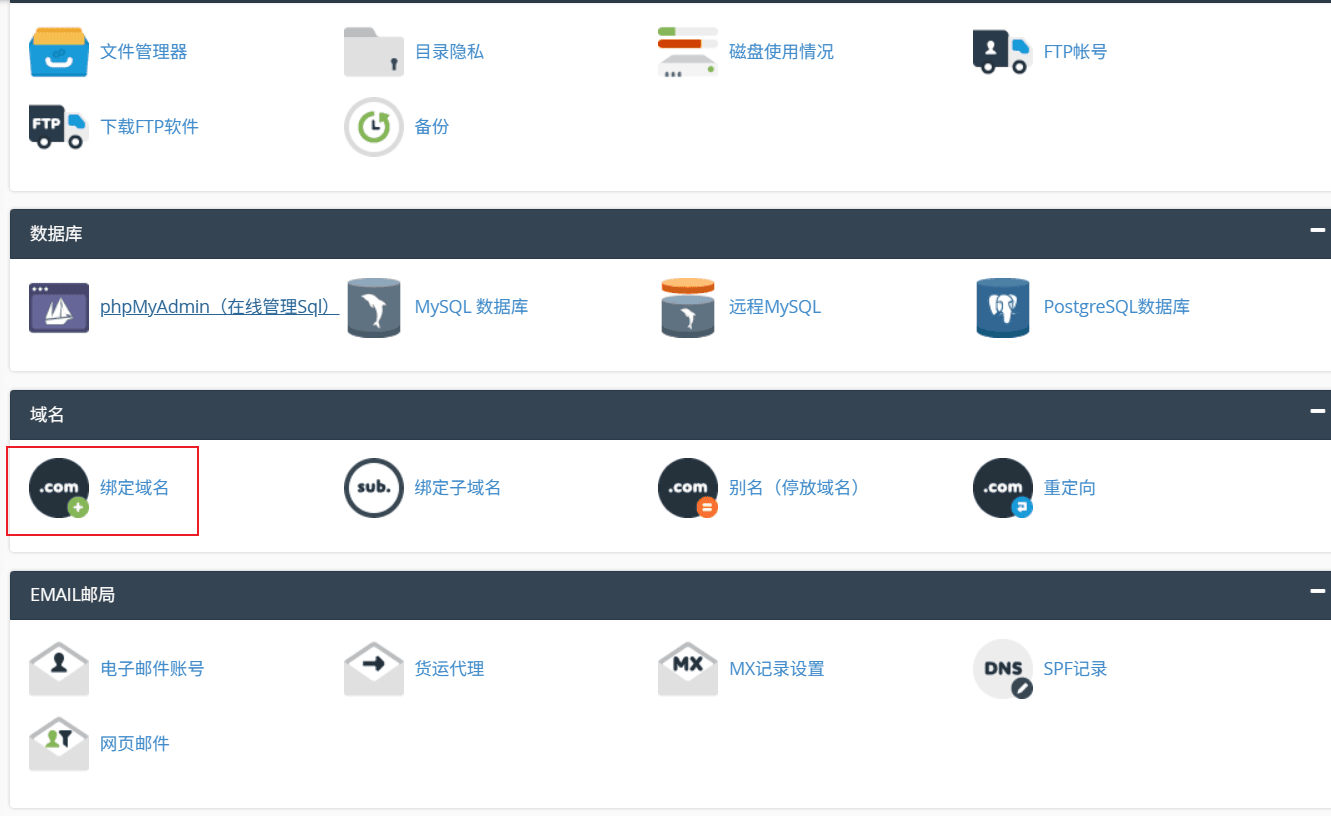This screenshot has height=816, width=1331.
Task: Open the phpMyAdmin（在线管理Sql） link
Action: coord(219,307)
